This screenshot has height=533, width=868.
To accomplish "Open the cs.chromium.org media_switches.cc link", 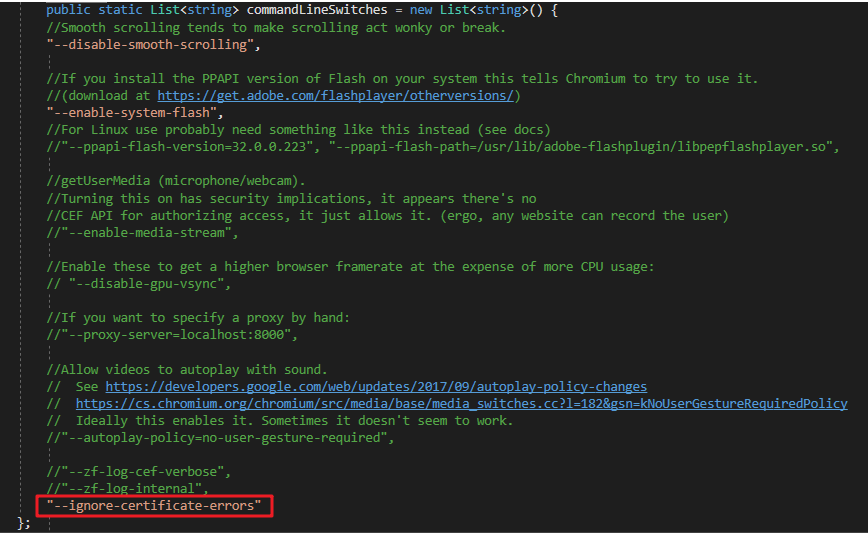I will 461,403.
